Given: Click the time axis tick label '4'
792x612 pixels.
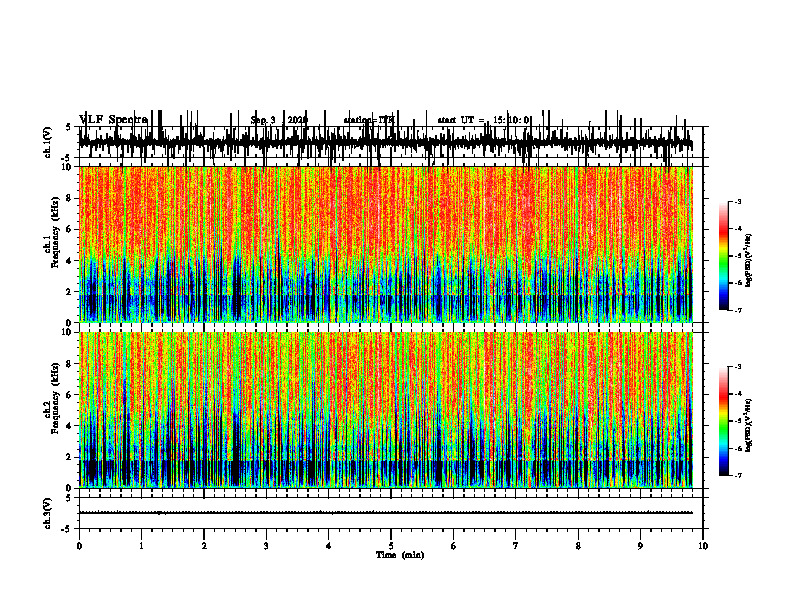Looking at the screenshot, I should coord(328,546).
